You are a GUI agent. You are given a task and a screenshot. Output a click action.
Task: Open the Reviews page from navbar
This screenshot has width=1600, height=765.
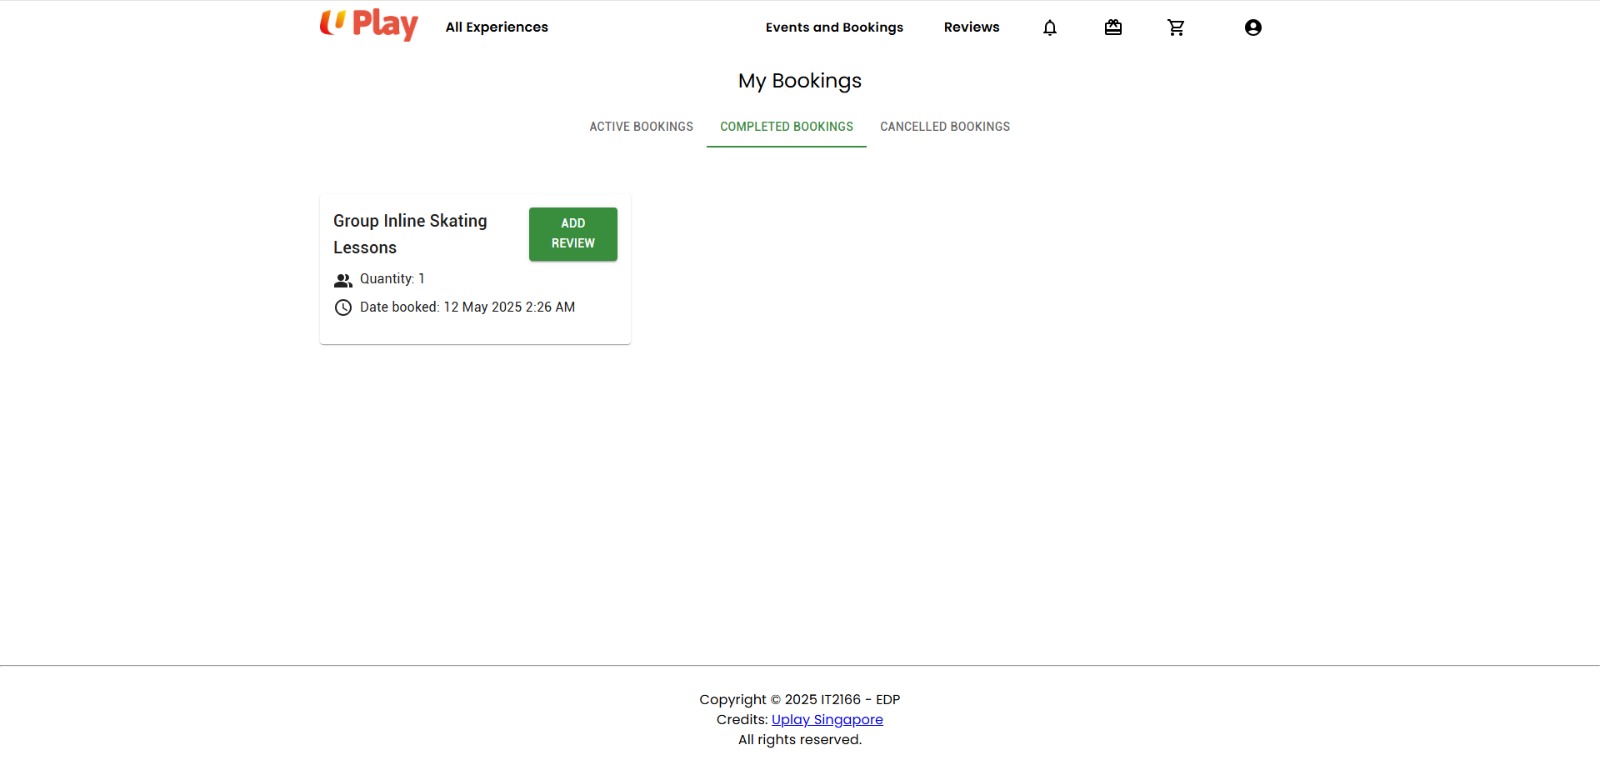971,27
